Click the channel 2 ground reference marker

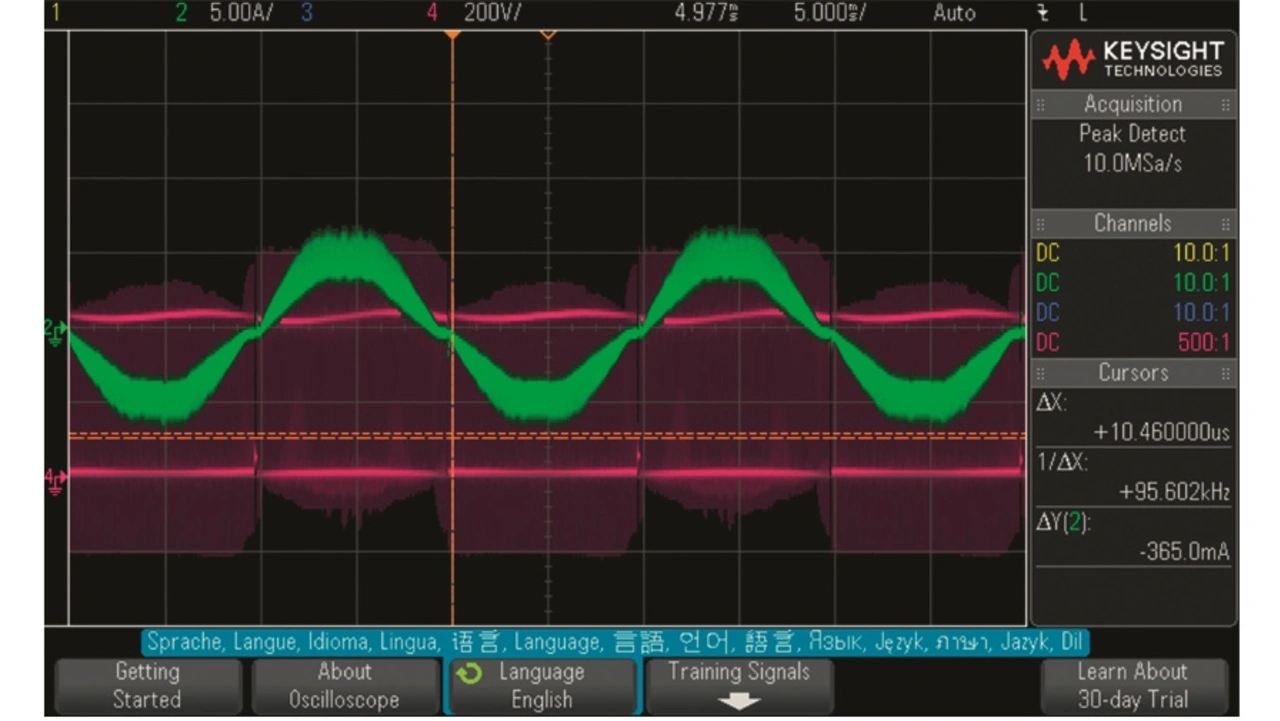point(54,331)
